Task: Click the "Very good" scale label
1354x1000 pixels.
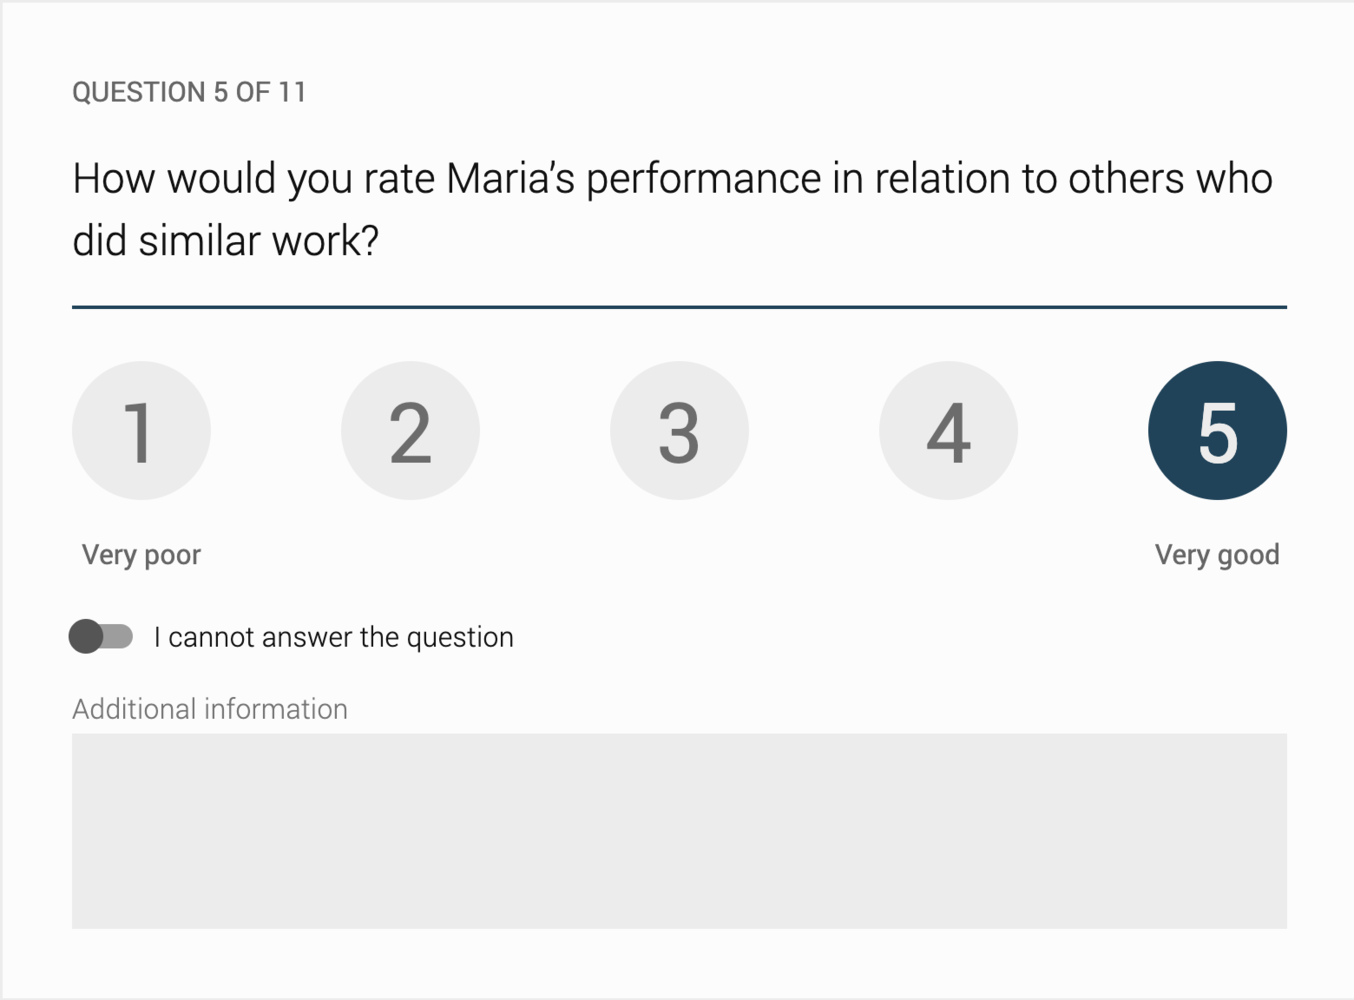Action: (x=1217, y=555)
